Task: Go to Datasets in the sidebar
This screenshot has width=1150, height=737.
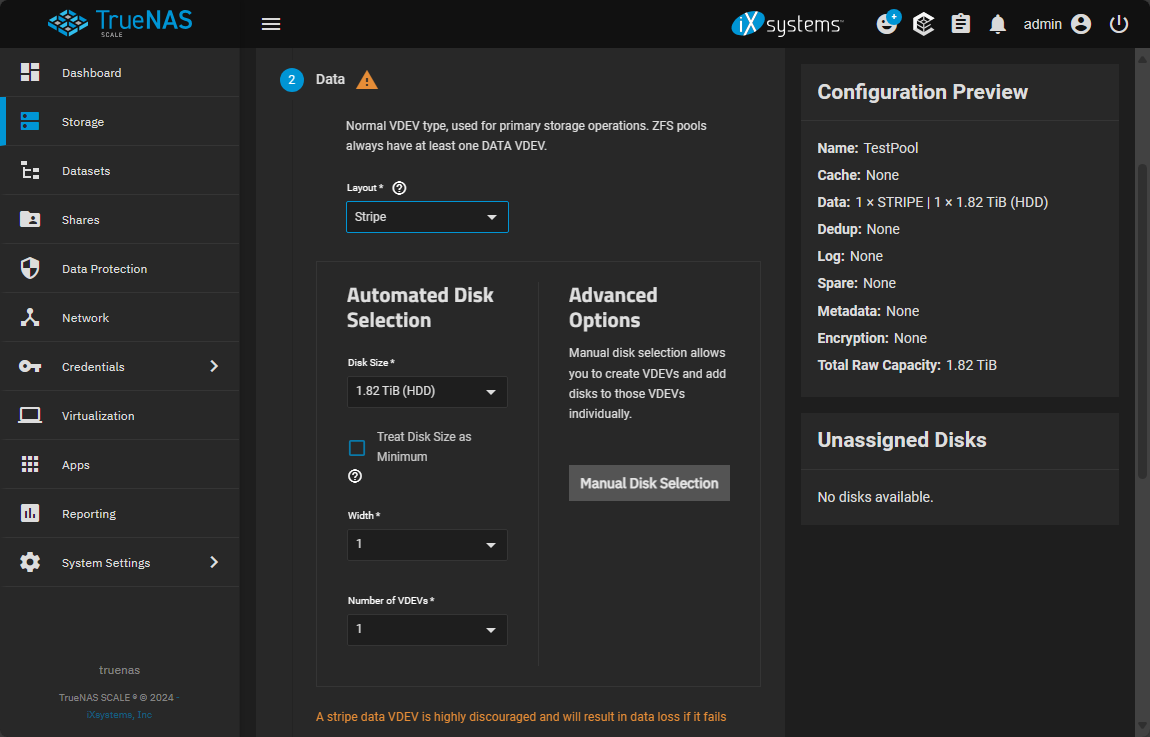Action: tap(86, 171)
